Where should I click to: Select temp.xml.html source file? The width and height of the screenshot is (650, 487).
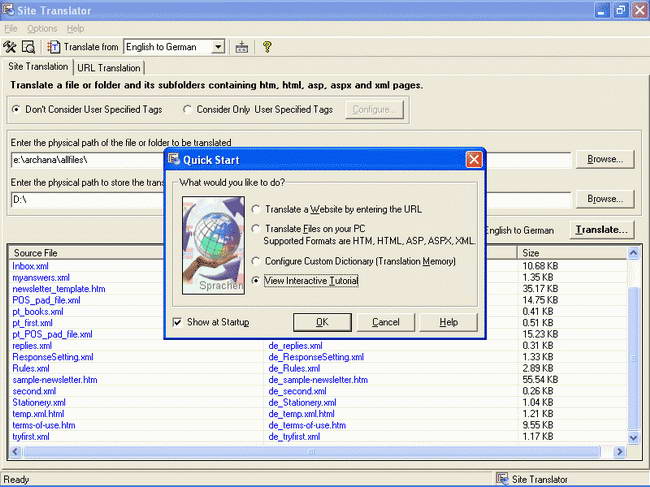tap(38, 414)
